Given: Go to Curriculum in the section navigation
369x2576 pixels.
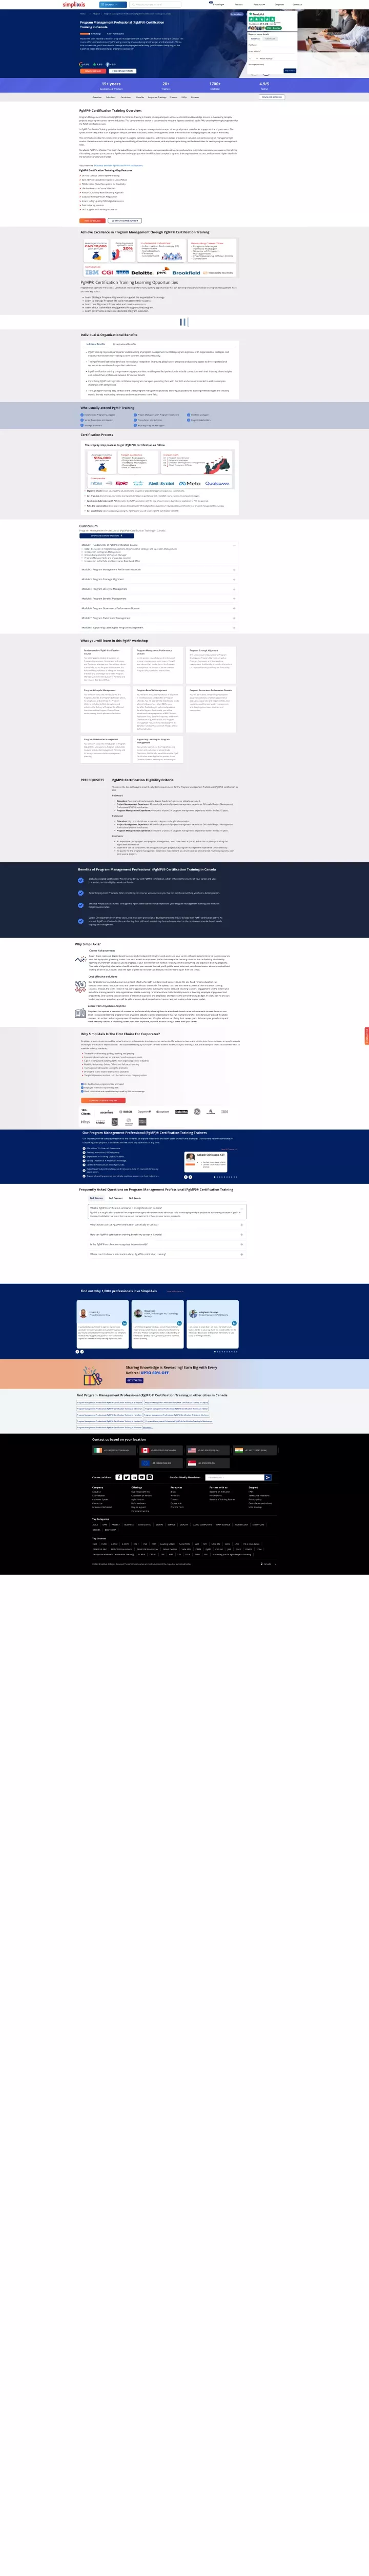Looking at the screenshot, I should point(126,97).
